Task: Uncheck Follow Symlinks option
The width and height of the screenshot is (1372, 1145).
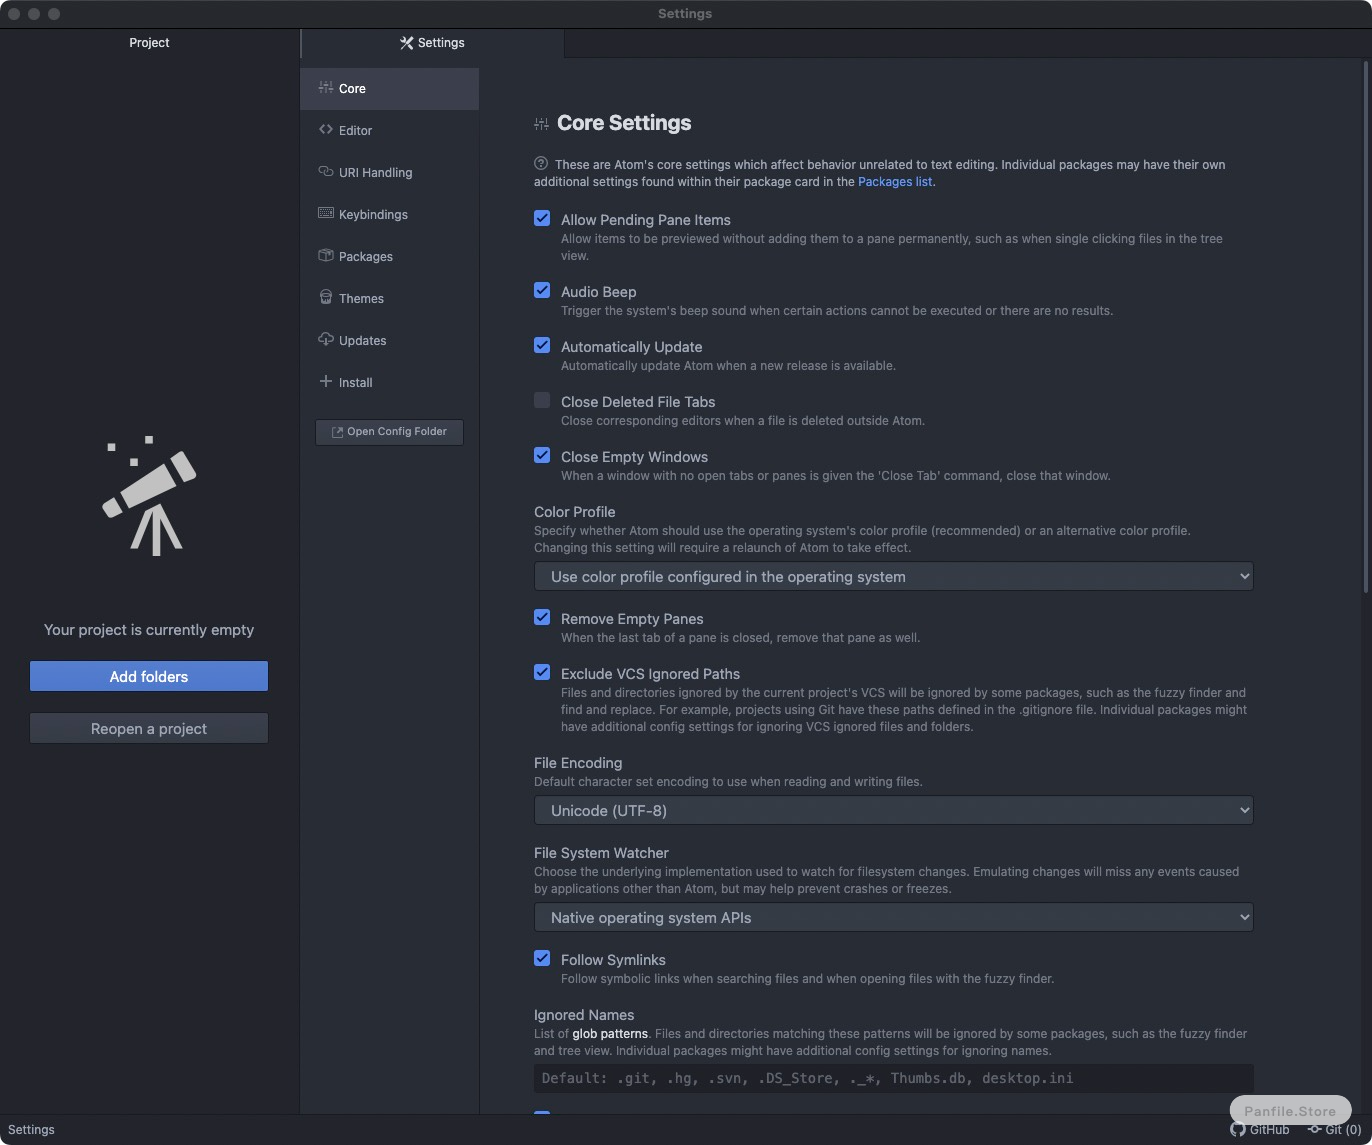Action: tap(542, 958)
